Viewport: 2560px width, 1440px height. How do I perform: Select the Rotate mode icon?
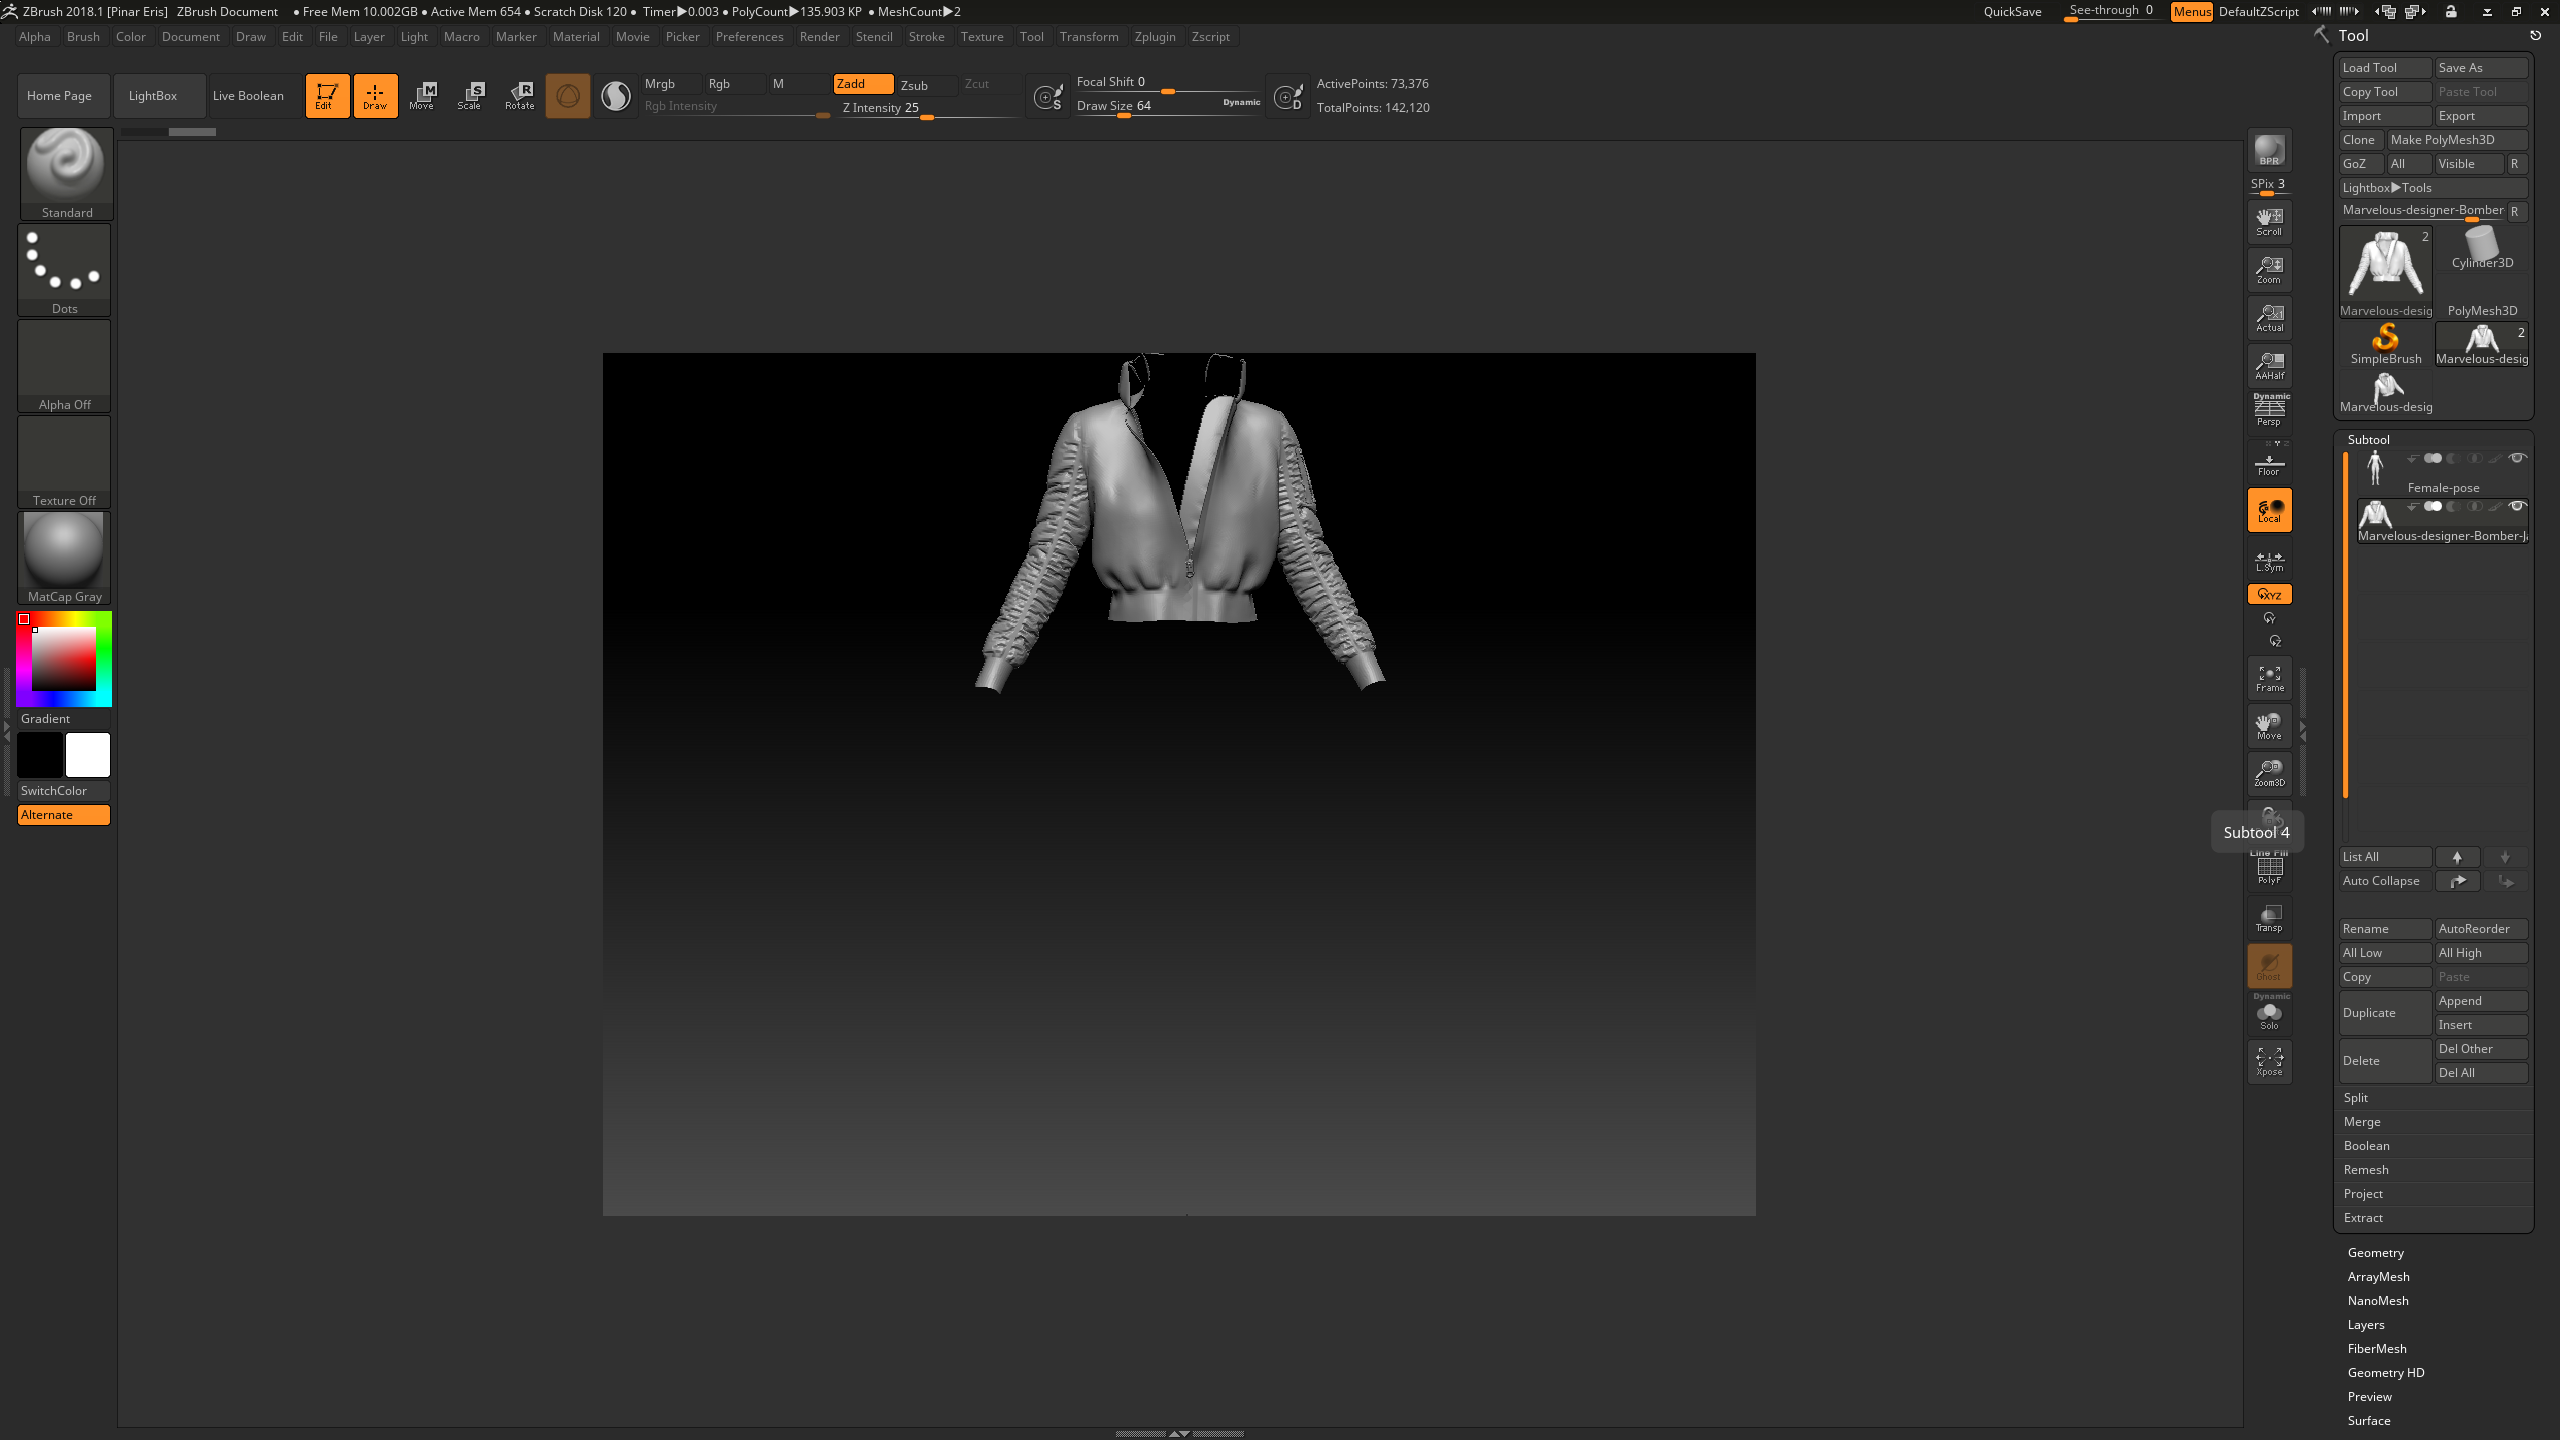click(x=519, y=95)
